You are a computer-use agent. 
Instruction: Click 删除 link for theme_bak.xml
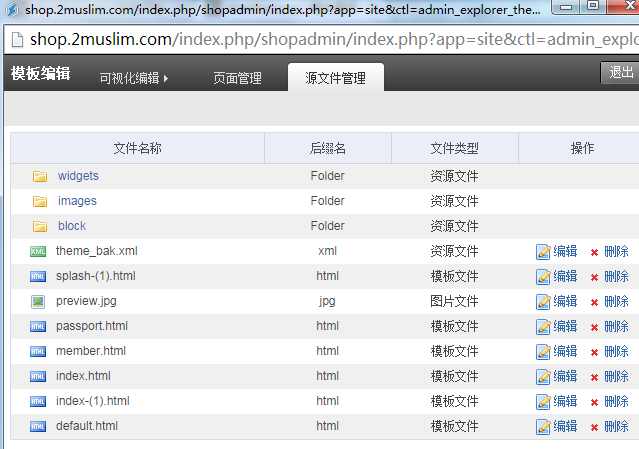coord(616,251)
